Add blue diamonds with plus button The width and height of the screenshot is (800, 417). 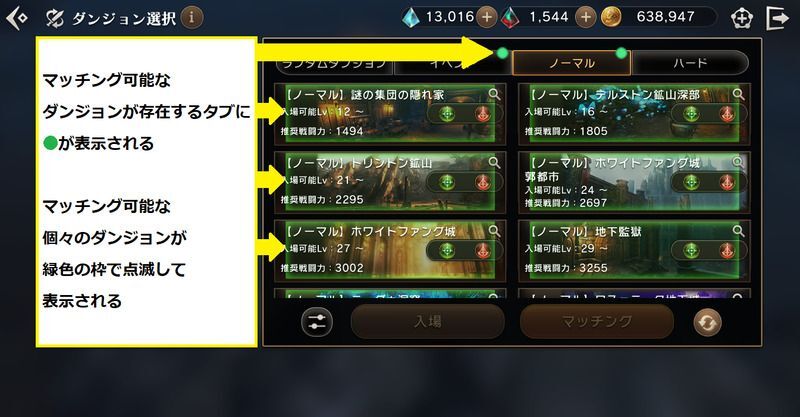[x=487, y=17]
